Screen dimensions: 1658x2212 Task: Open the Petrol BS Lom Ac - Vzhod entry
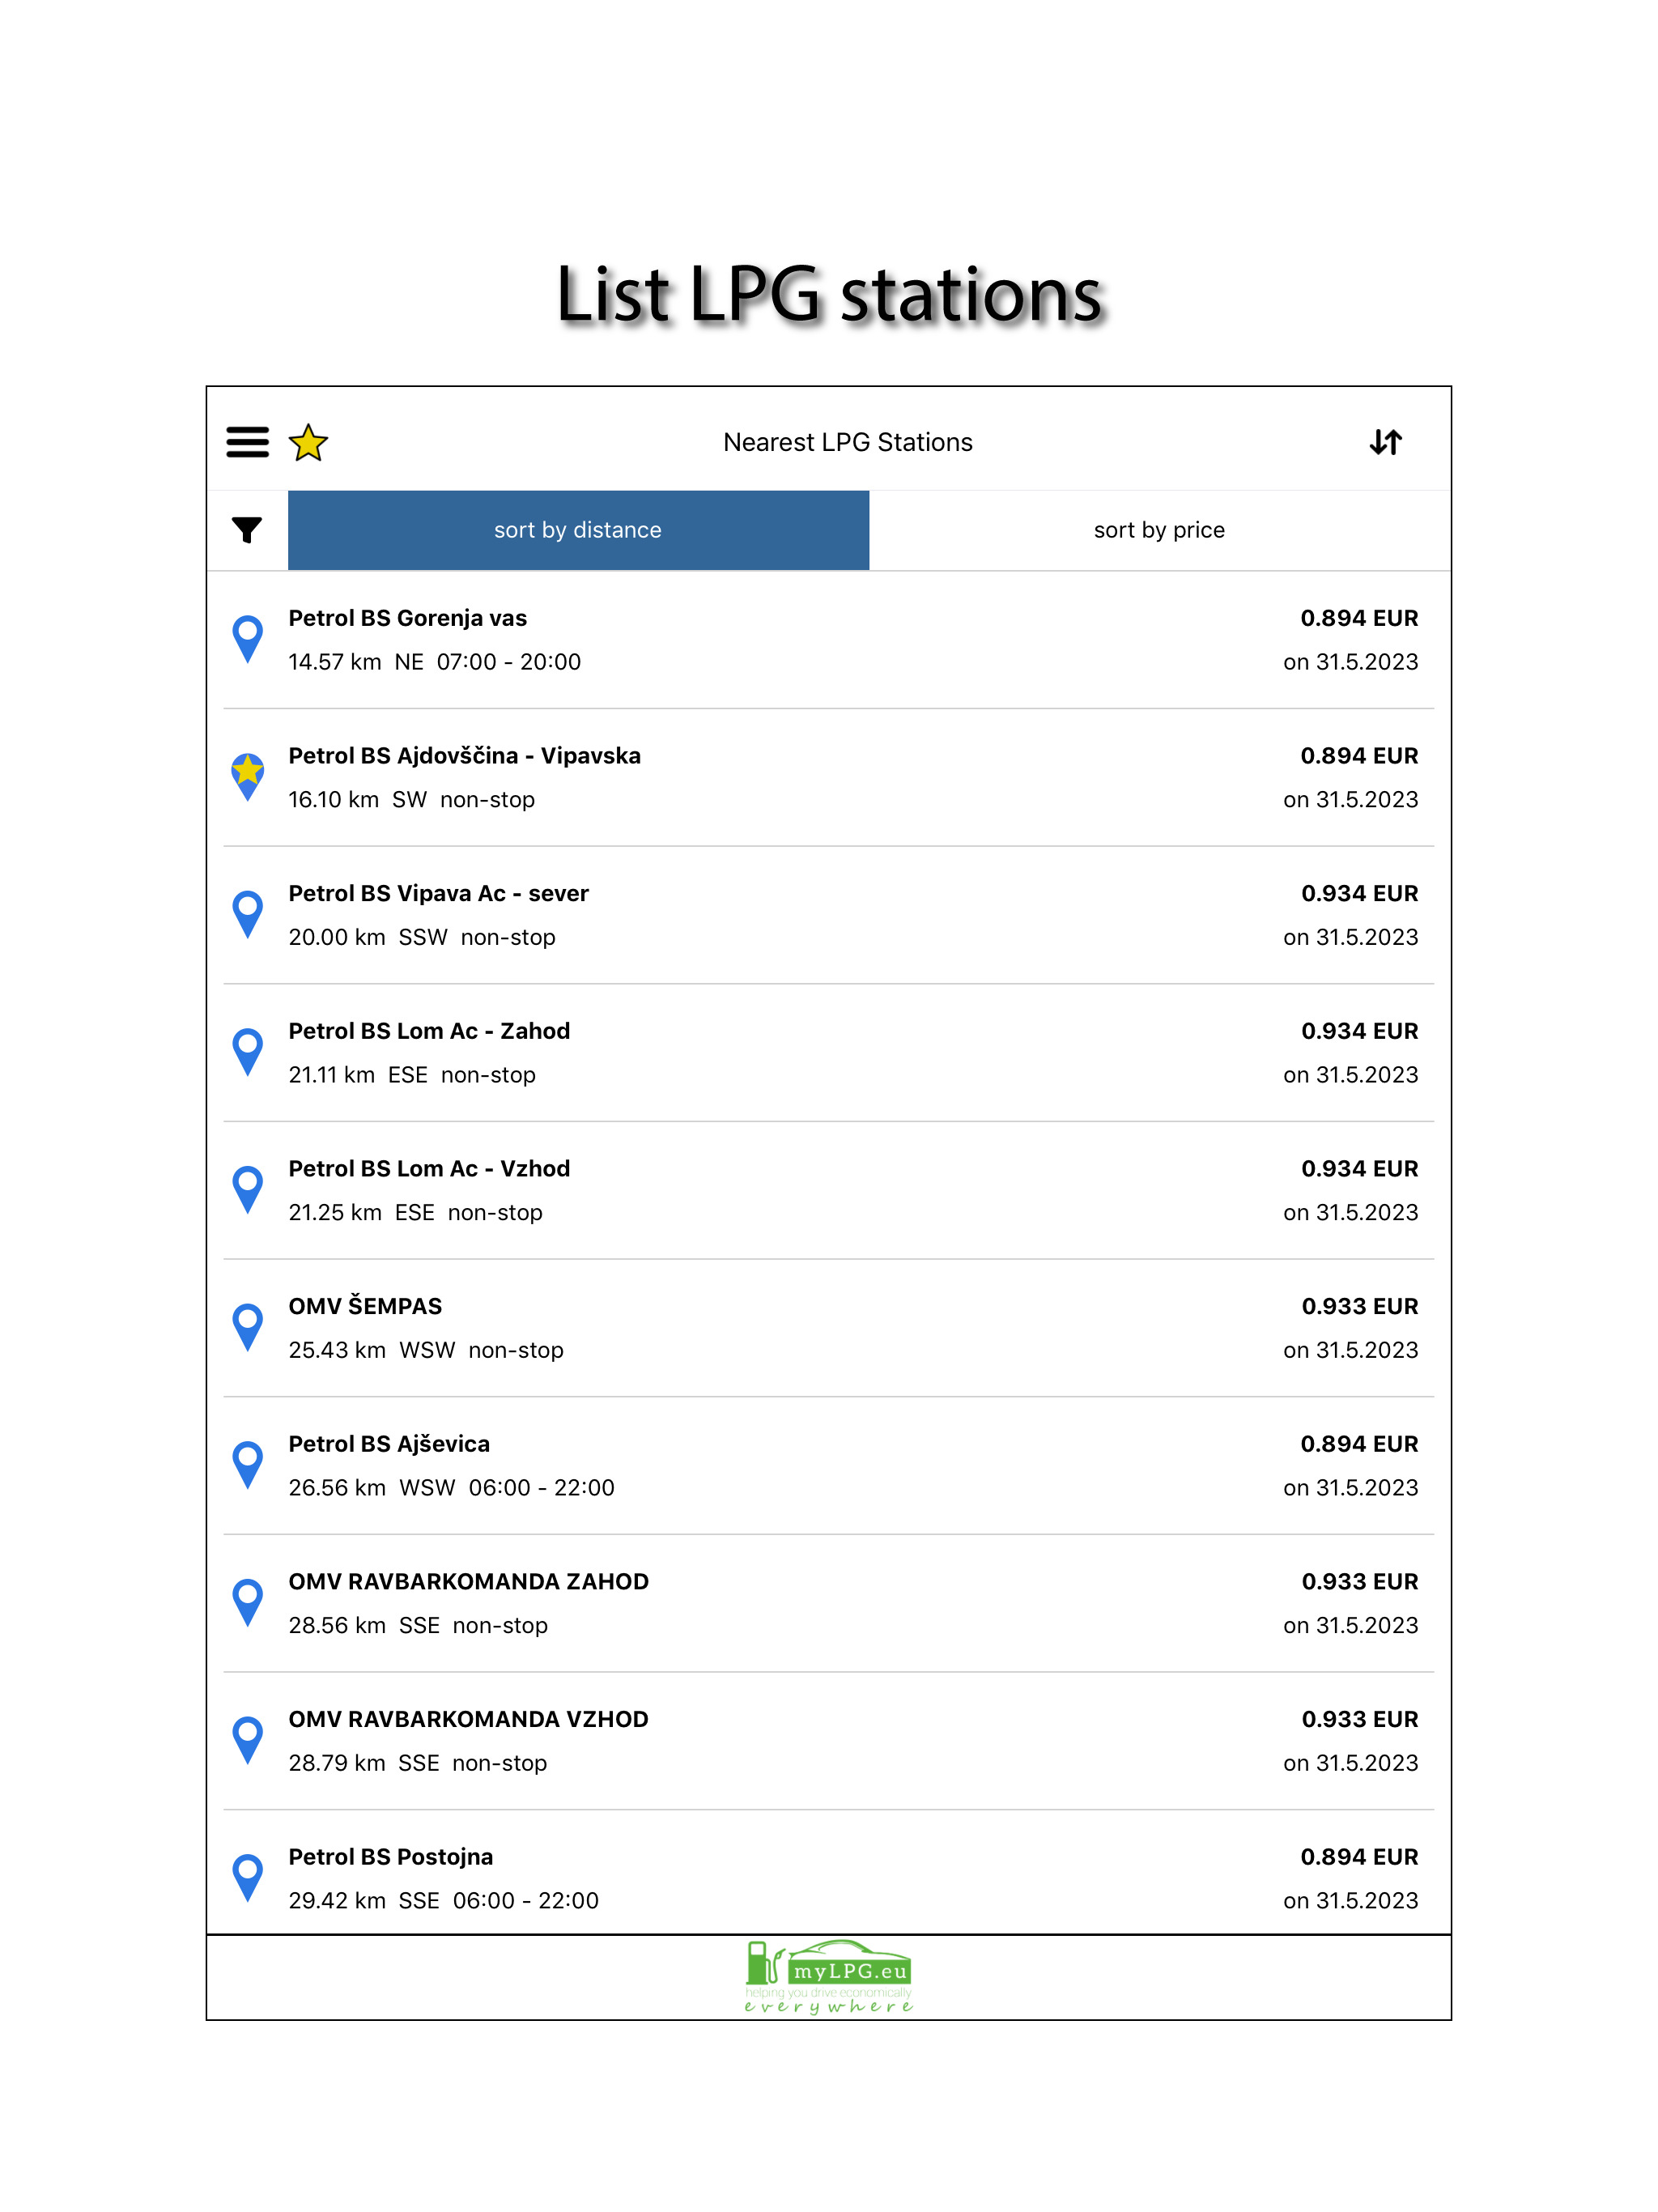(429, 1169)
